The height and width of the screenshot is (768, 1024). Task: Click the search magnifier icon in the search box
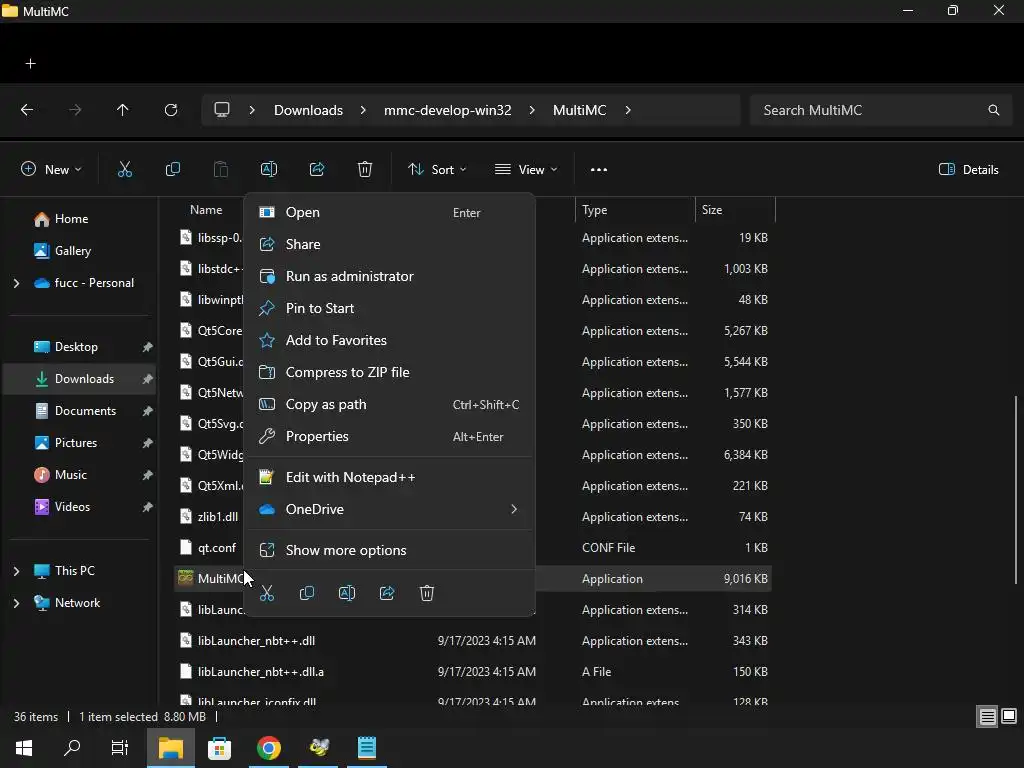(993, 110)
